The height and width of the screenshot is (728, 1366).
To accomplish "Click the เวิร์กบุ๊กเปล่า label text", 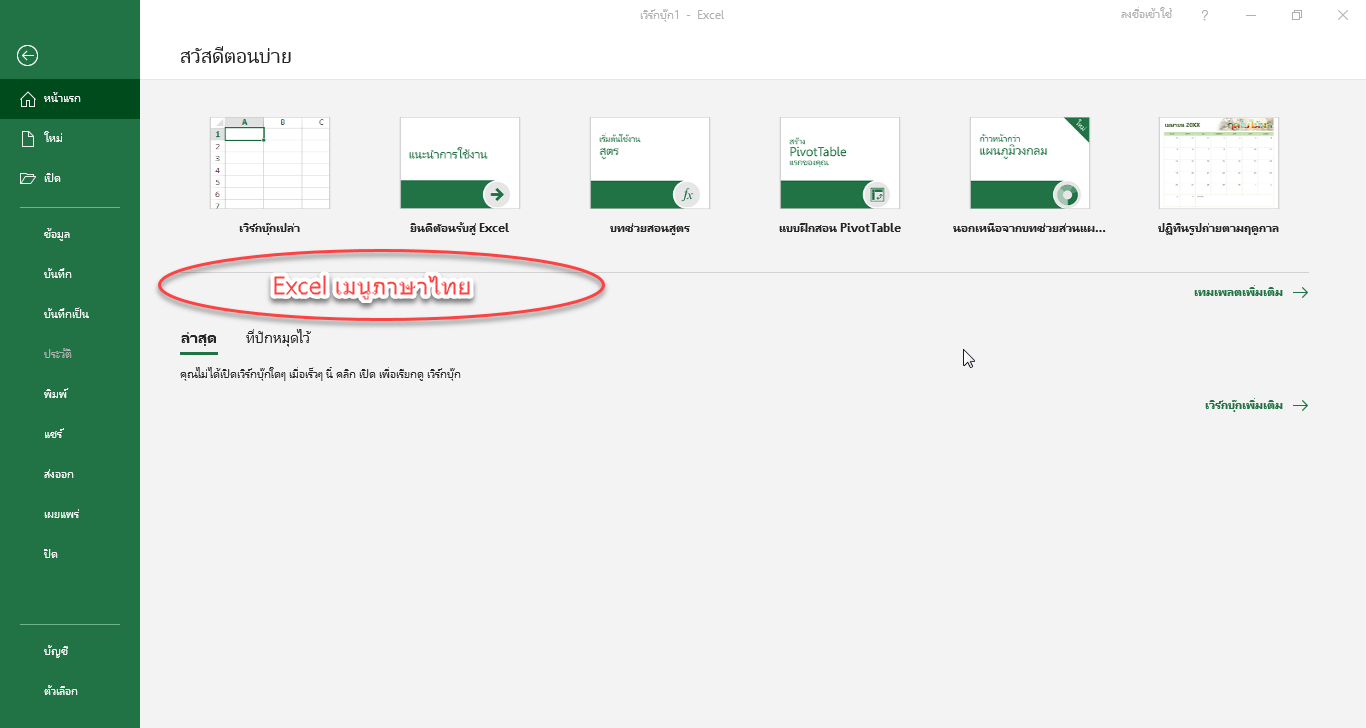I will 270,228.
